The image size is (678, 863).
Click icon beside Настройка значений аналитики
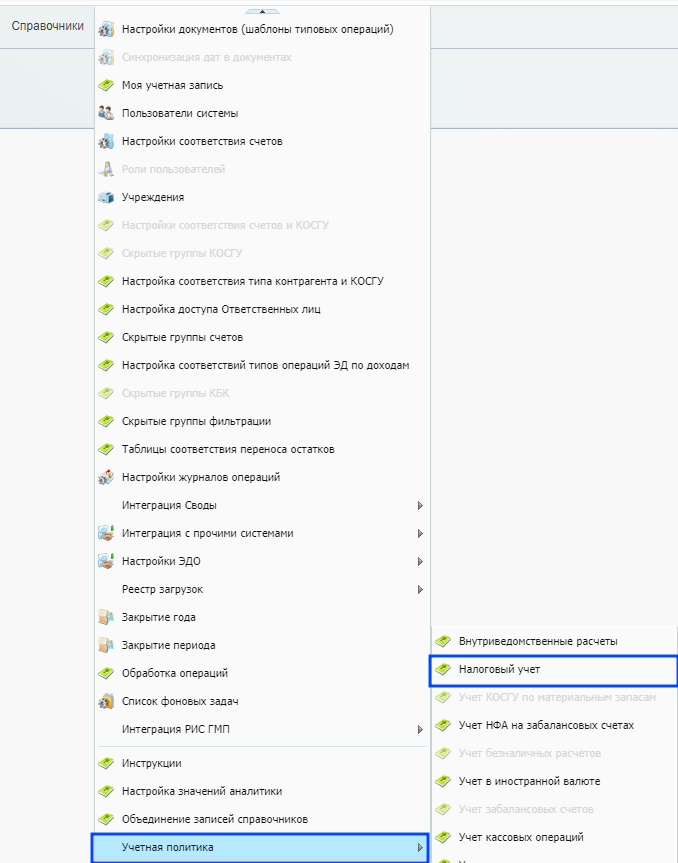(x=106, y=791)
